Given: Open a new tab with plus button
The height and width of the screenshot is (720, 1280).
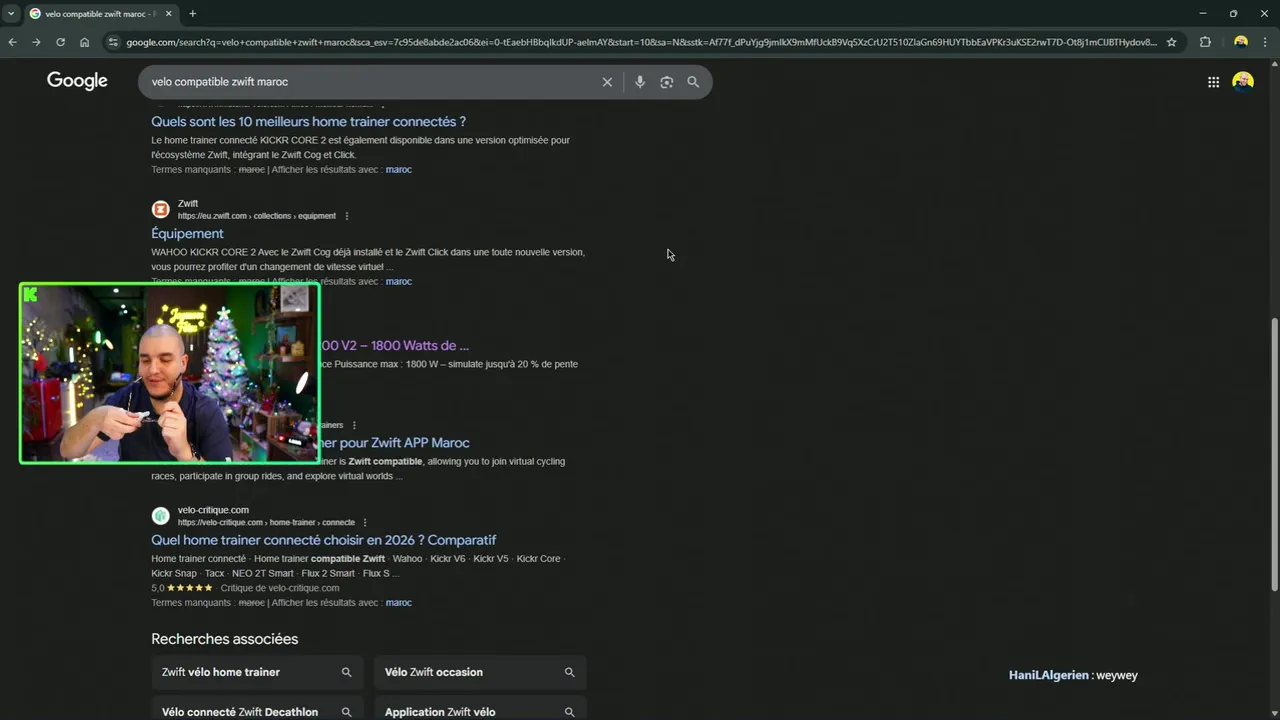Looking at the screenshot, I should [192, 13].
